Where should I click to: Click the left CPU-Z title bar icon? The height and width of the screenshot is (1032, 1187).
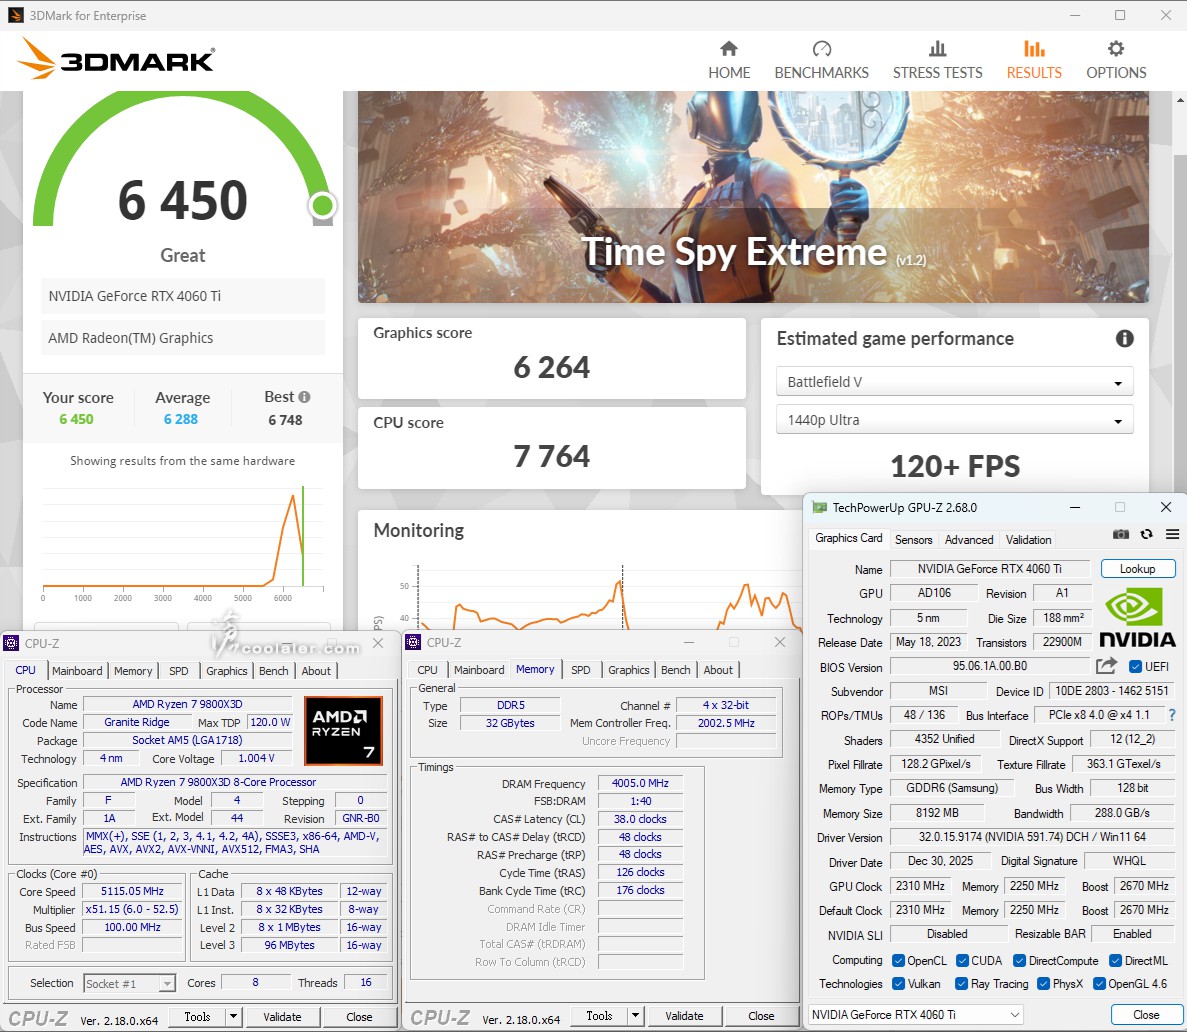click(x=11, y=644)
